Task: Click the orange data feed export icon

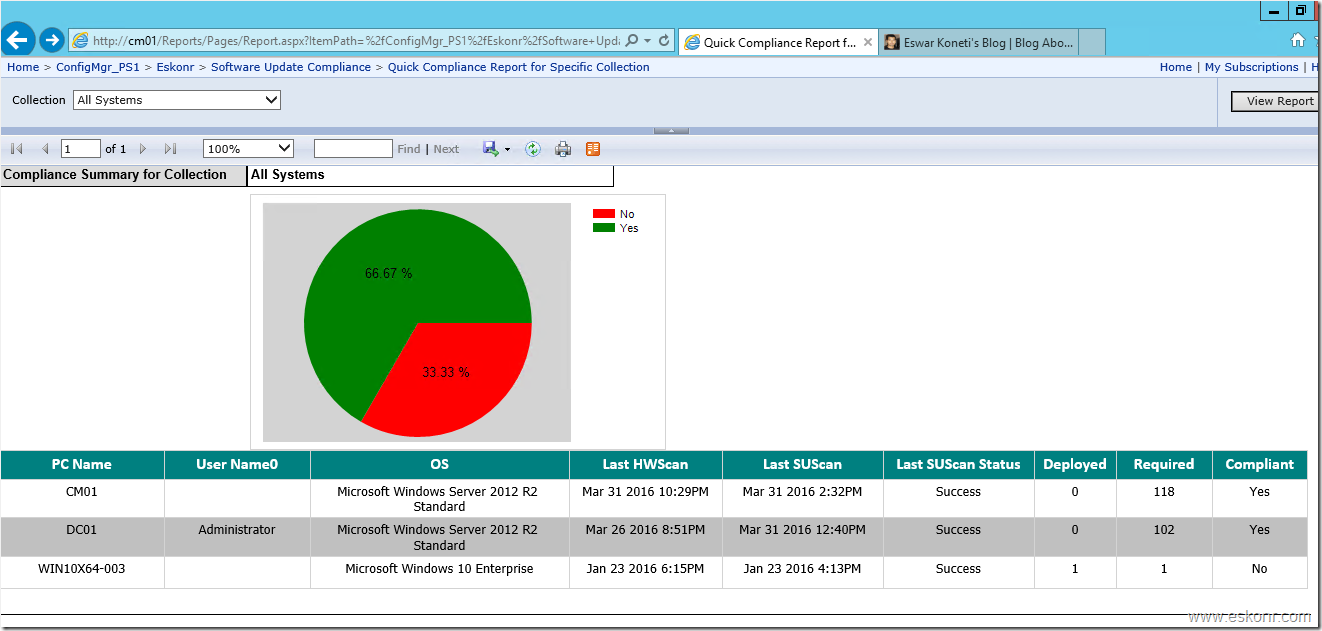Action: pos(593,149)
